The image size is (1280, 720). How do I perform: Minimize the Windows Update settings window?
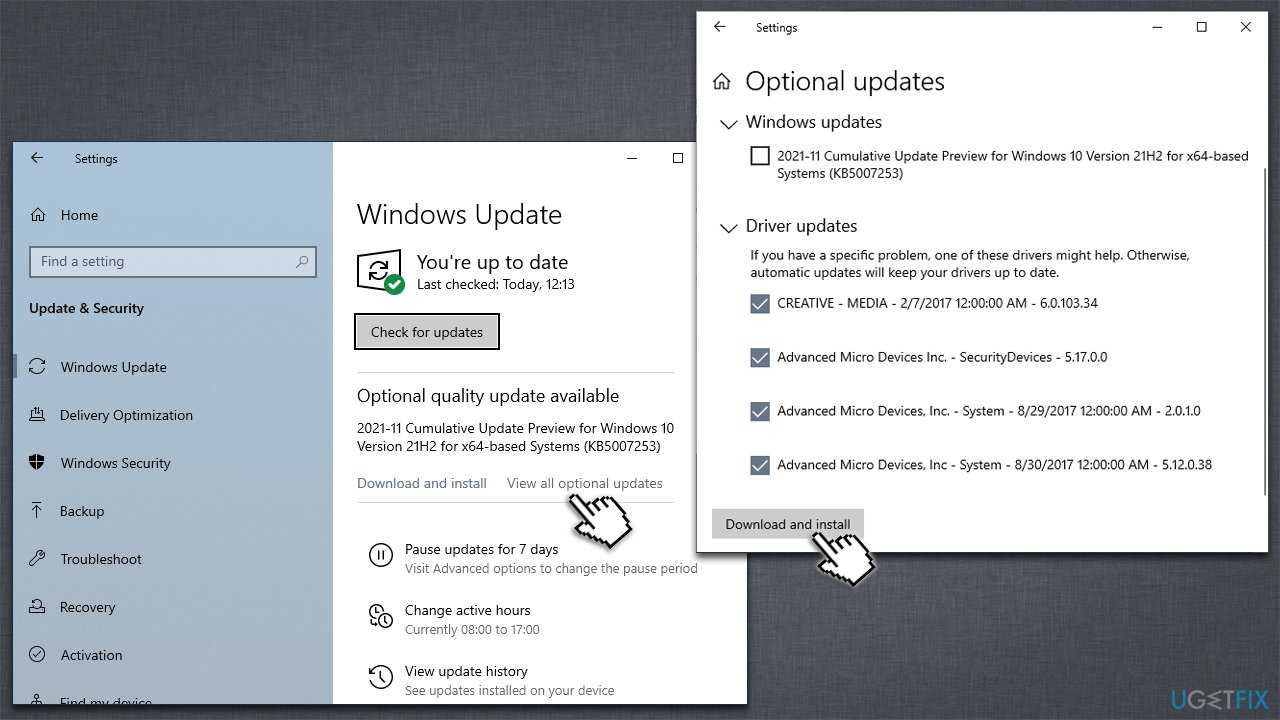[632, 158]
